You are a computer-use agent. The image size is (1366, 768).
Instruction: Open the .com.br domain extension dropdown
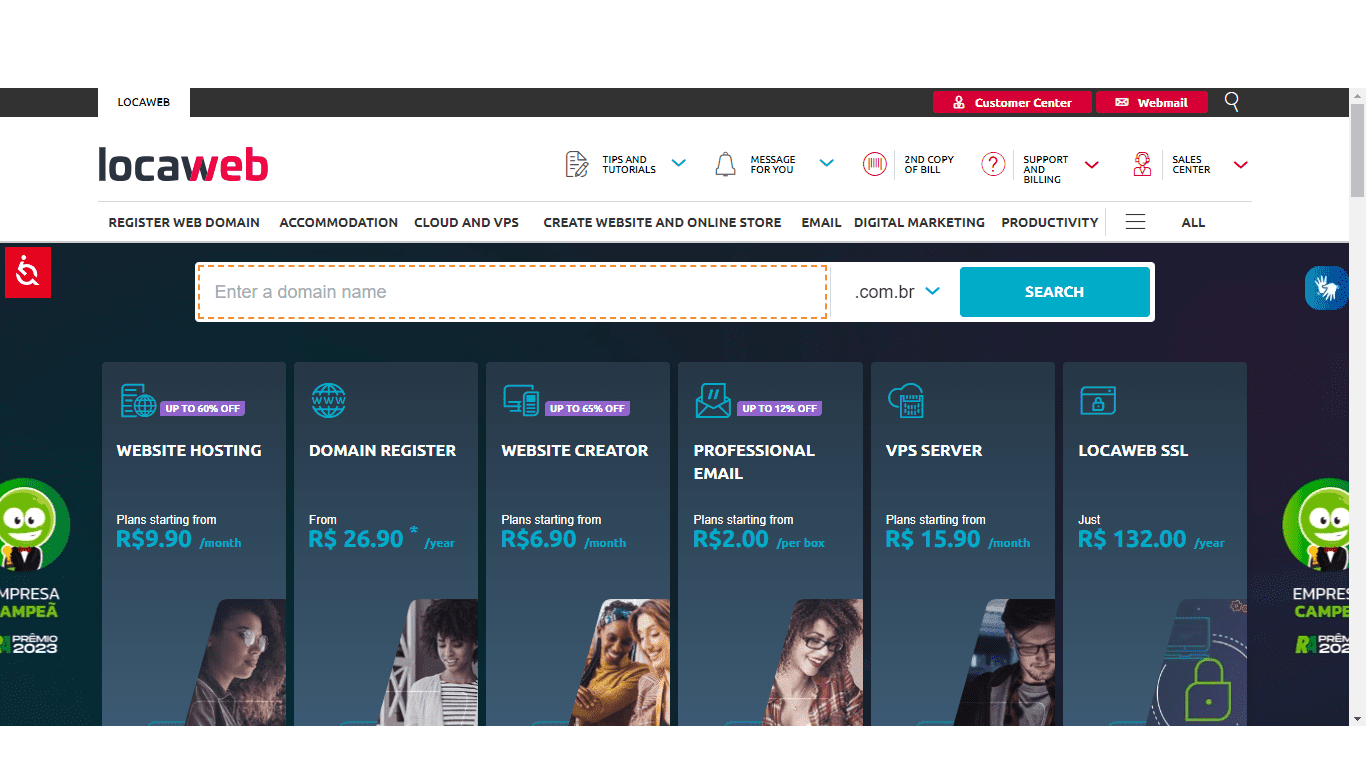pos(897,292)
